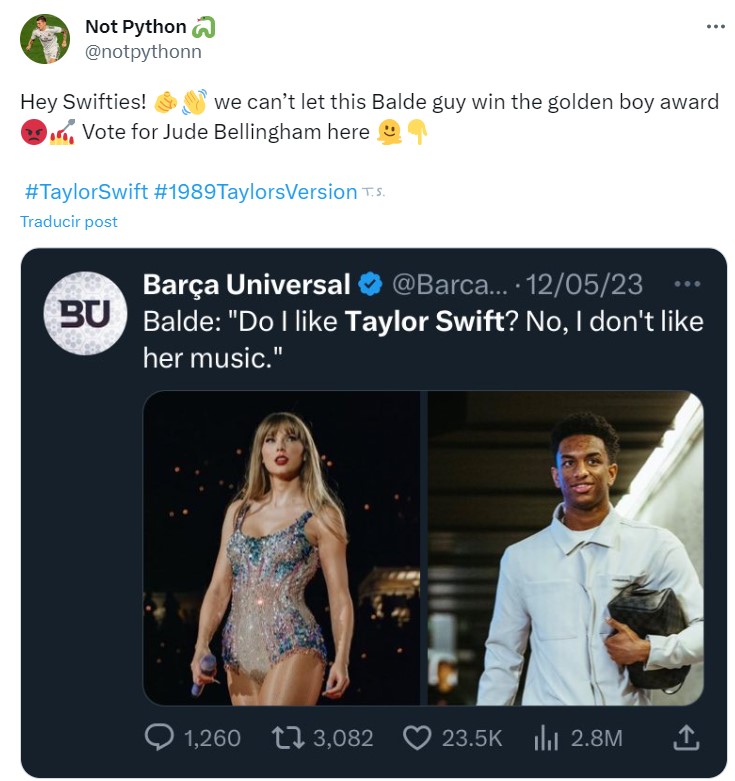The image size is (735, 781).
Task: Click the repost arrows icon
Action: (x=288, y=738)
